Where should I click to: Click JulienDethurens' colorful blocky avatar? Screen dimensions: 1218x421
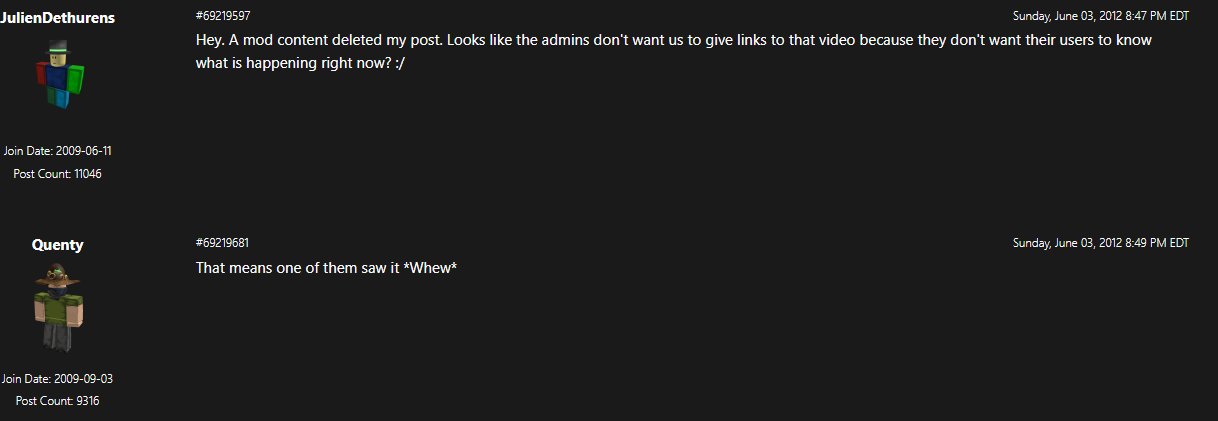coord(58,76)
